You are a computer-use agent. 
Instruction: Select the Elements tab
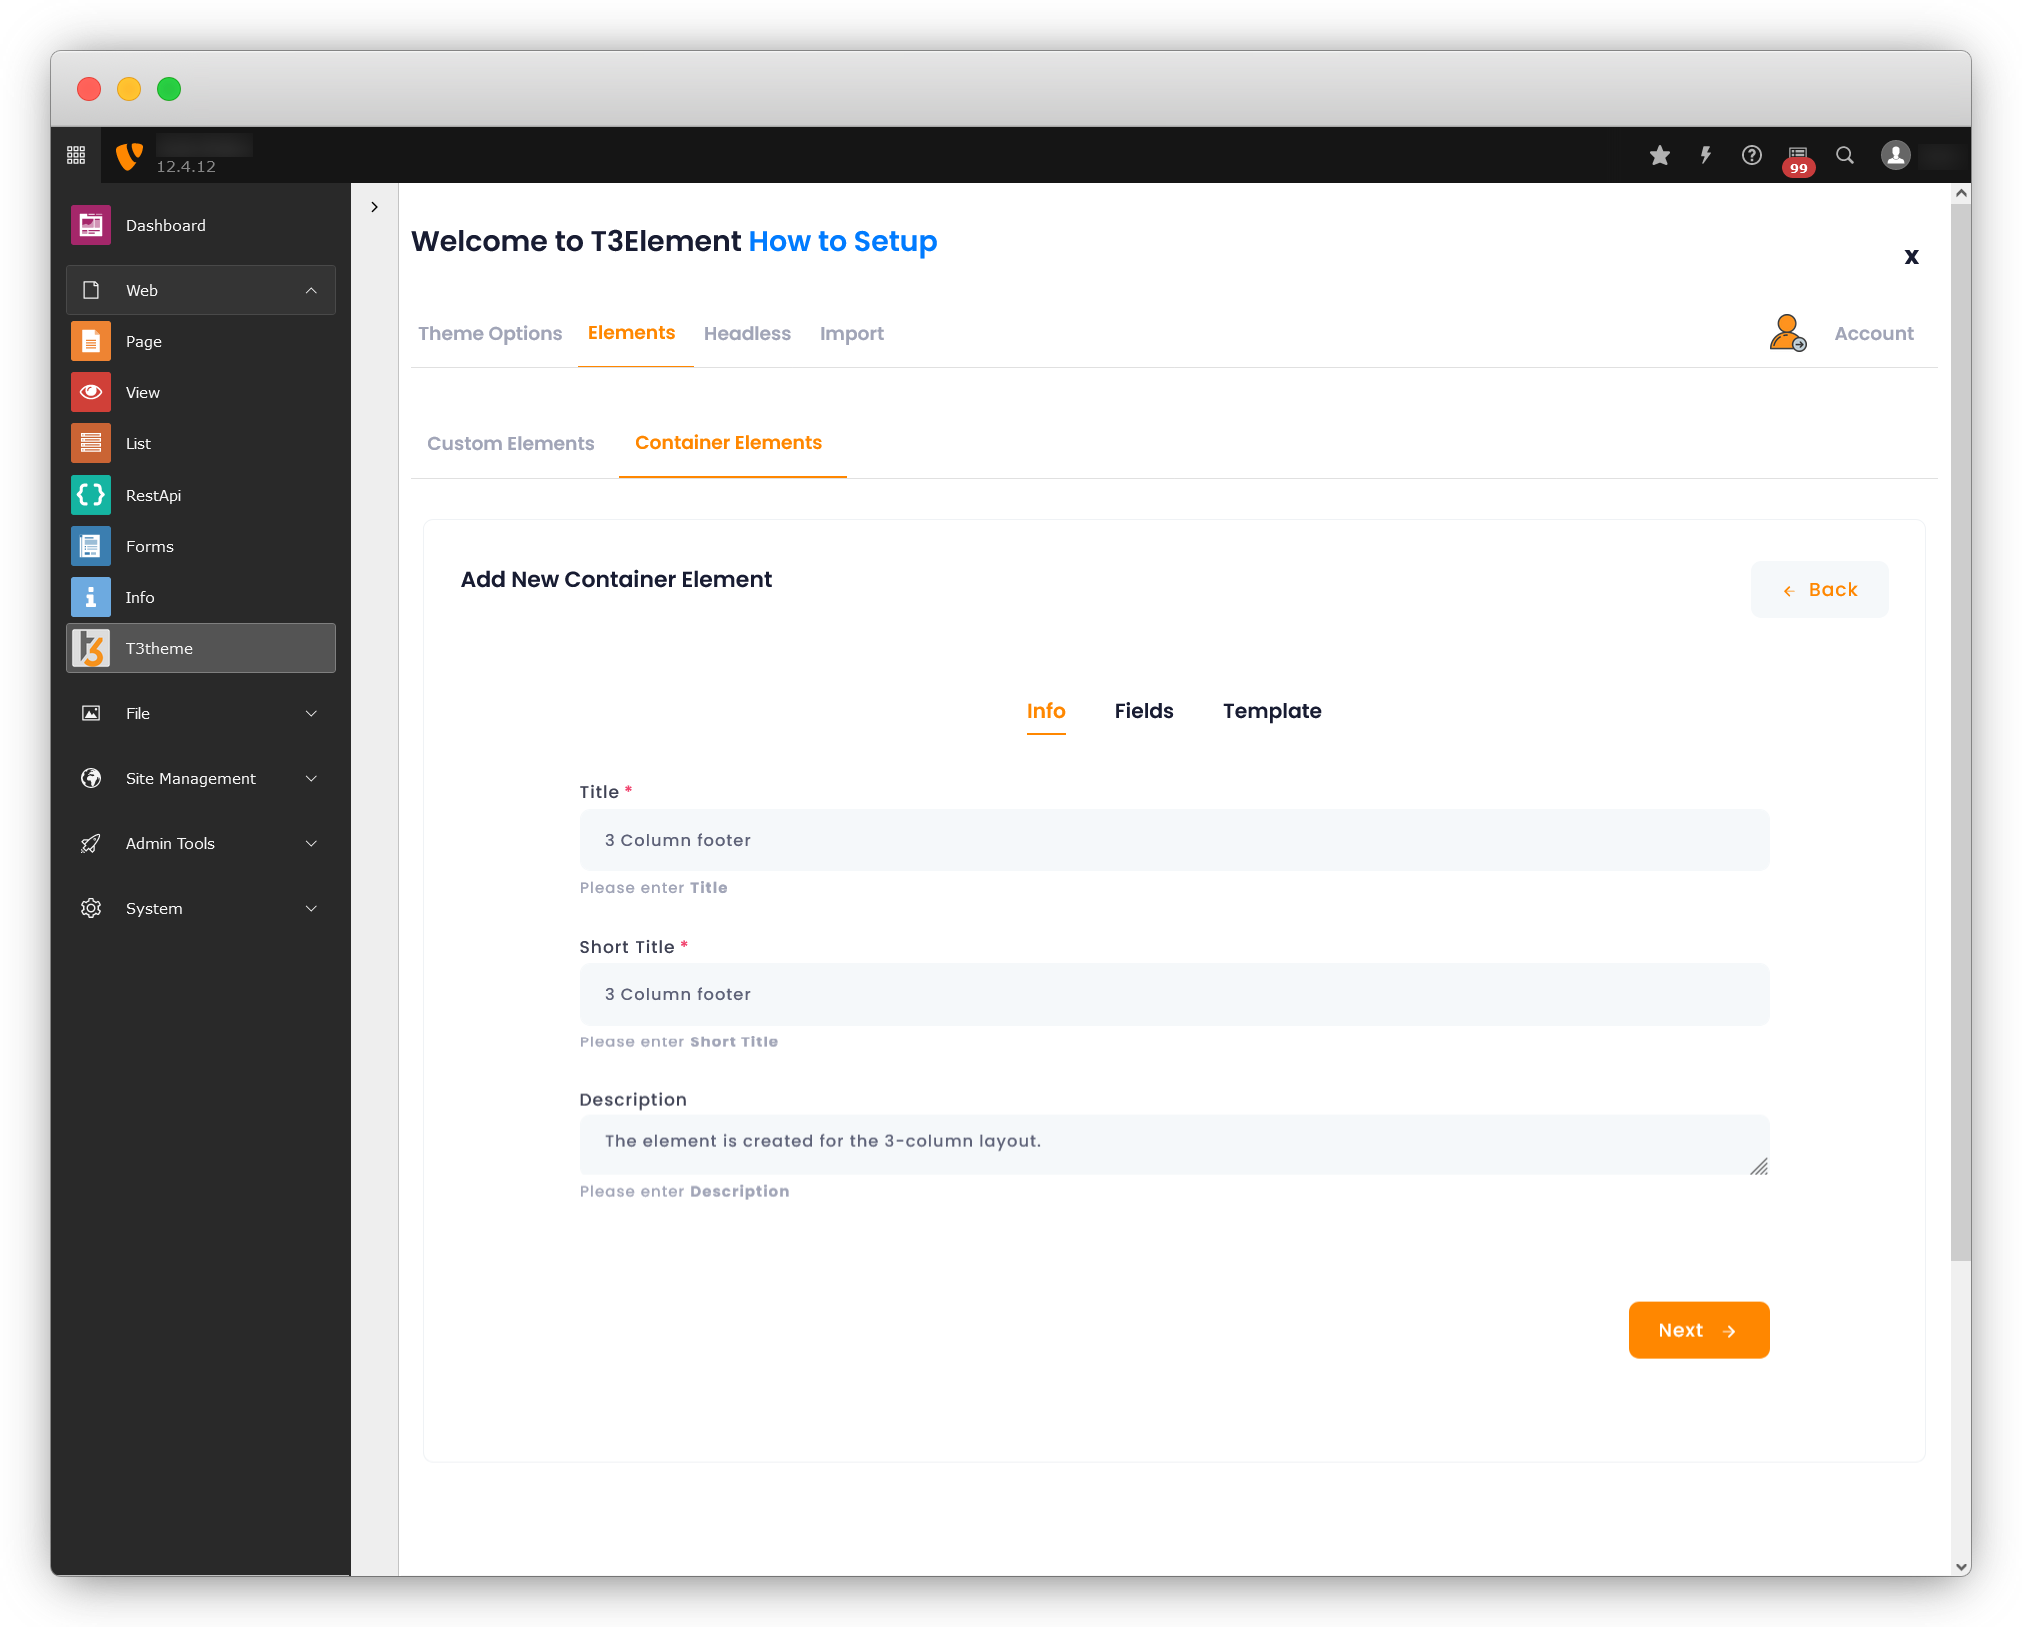[x=631, y=333]
